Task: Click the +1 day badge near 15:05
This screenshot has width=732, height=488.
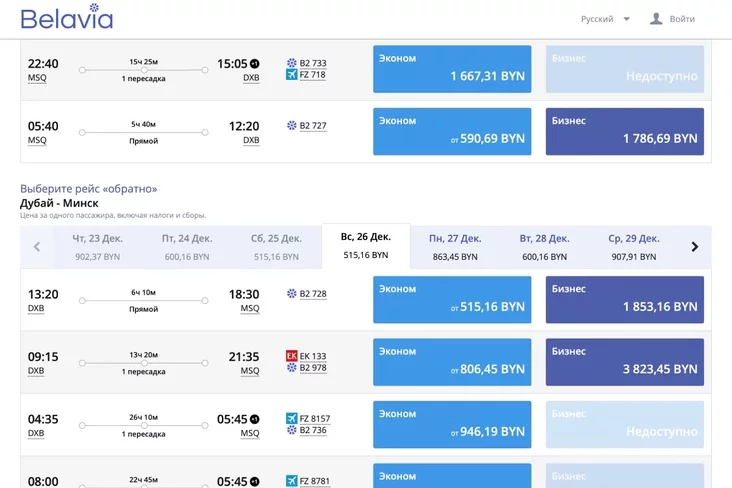Action: [254, 64]
